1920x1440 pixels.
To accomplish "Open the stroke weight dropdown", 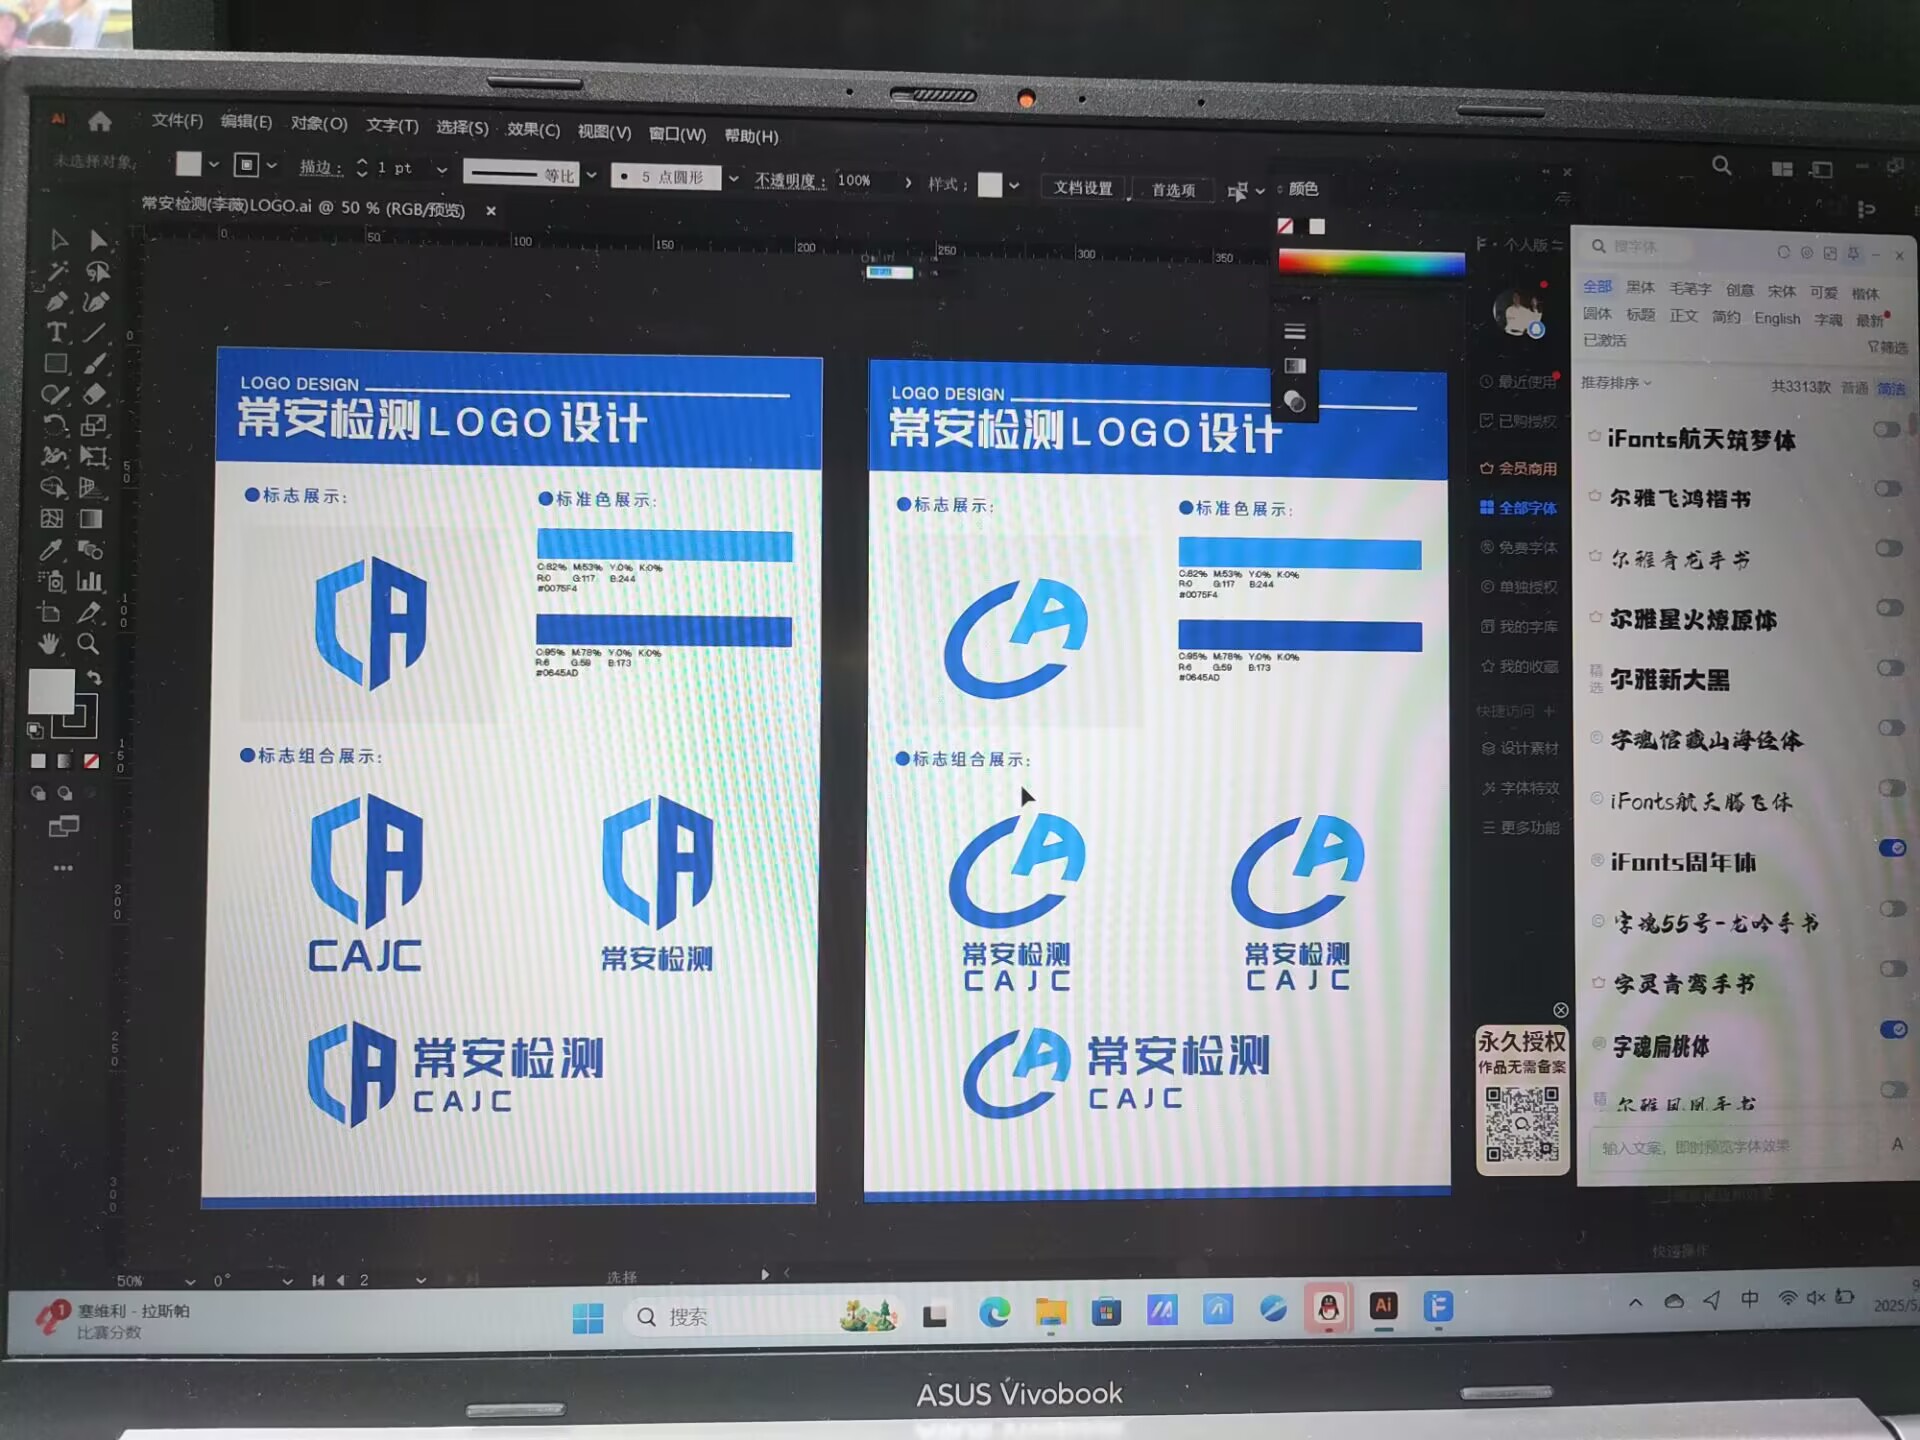I will pyautogui.click(x=441, y=170).
